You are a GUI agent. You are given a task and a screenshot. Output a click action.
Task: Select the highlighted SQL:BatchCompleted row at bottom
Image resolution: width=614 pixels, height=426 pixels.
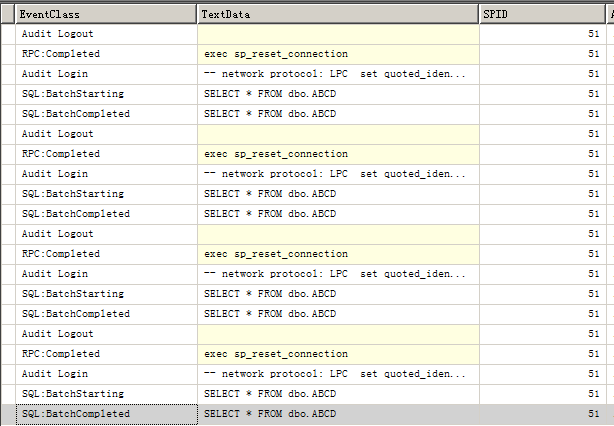click(x=75, y=414)
